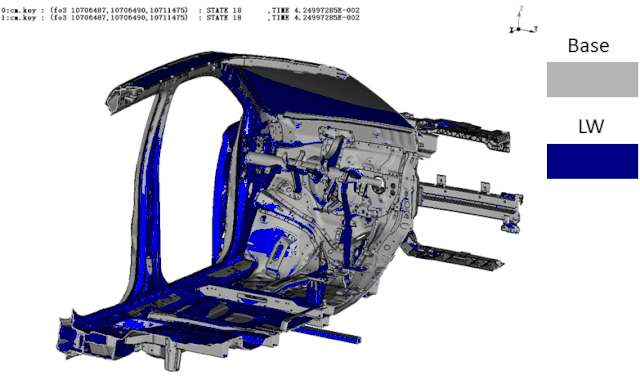Click the Base legend label
The width and height of the screenshot is (640, 384).
[588, 45]
